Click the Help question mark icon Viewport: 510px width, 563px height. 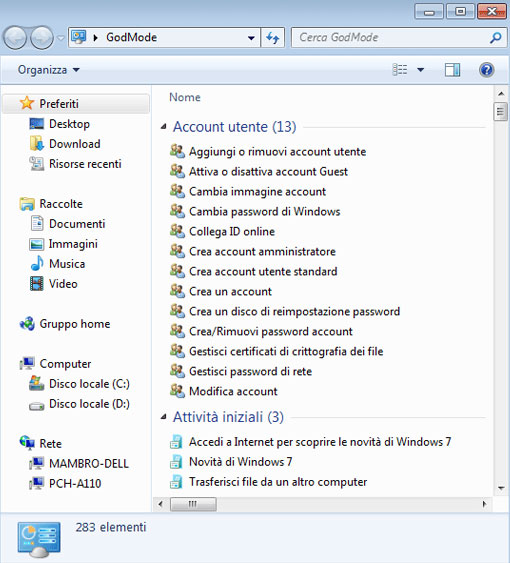(x=486, y=70)
